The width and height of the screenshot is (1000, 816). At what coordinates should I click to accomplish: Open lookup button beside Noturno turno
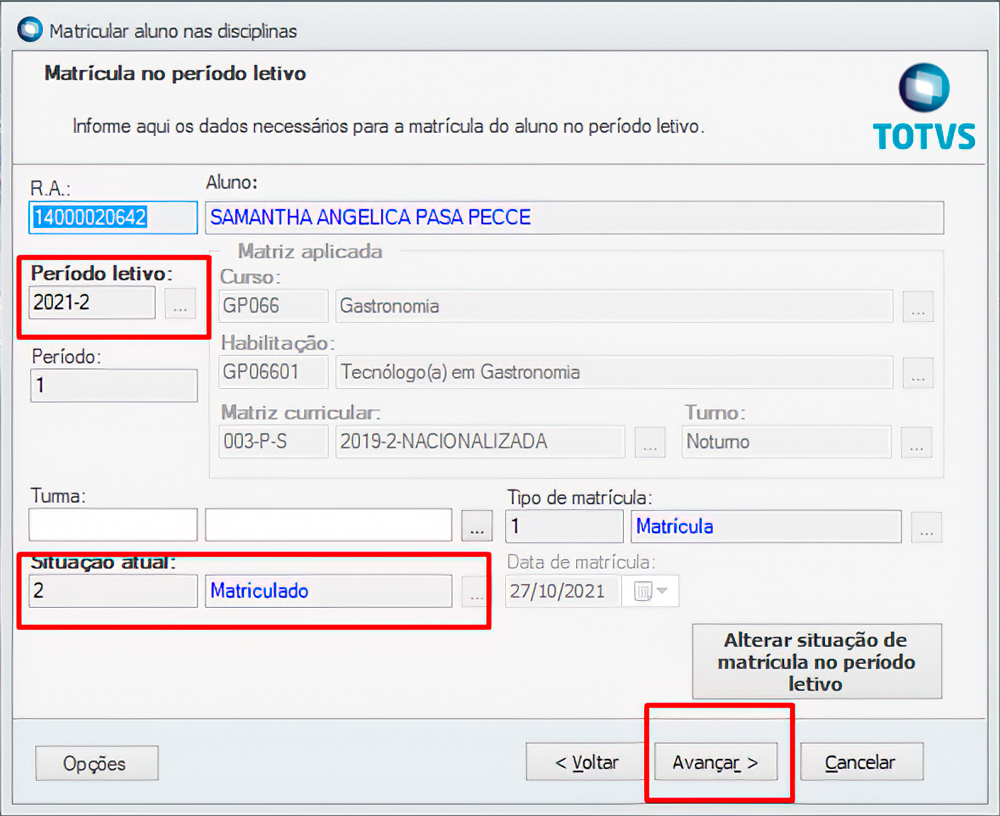917,442
